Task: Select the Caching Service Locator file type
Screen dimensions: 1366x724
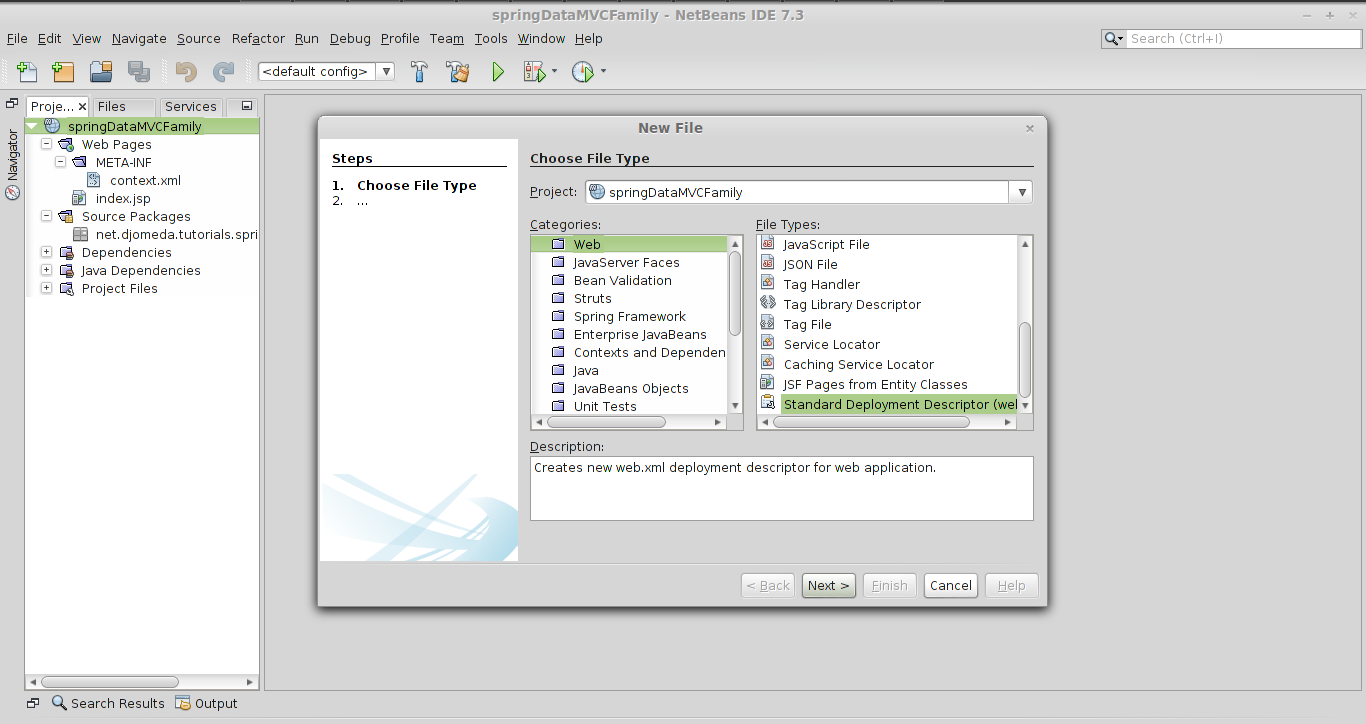Action: [858, 364]
